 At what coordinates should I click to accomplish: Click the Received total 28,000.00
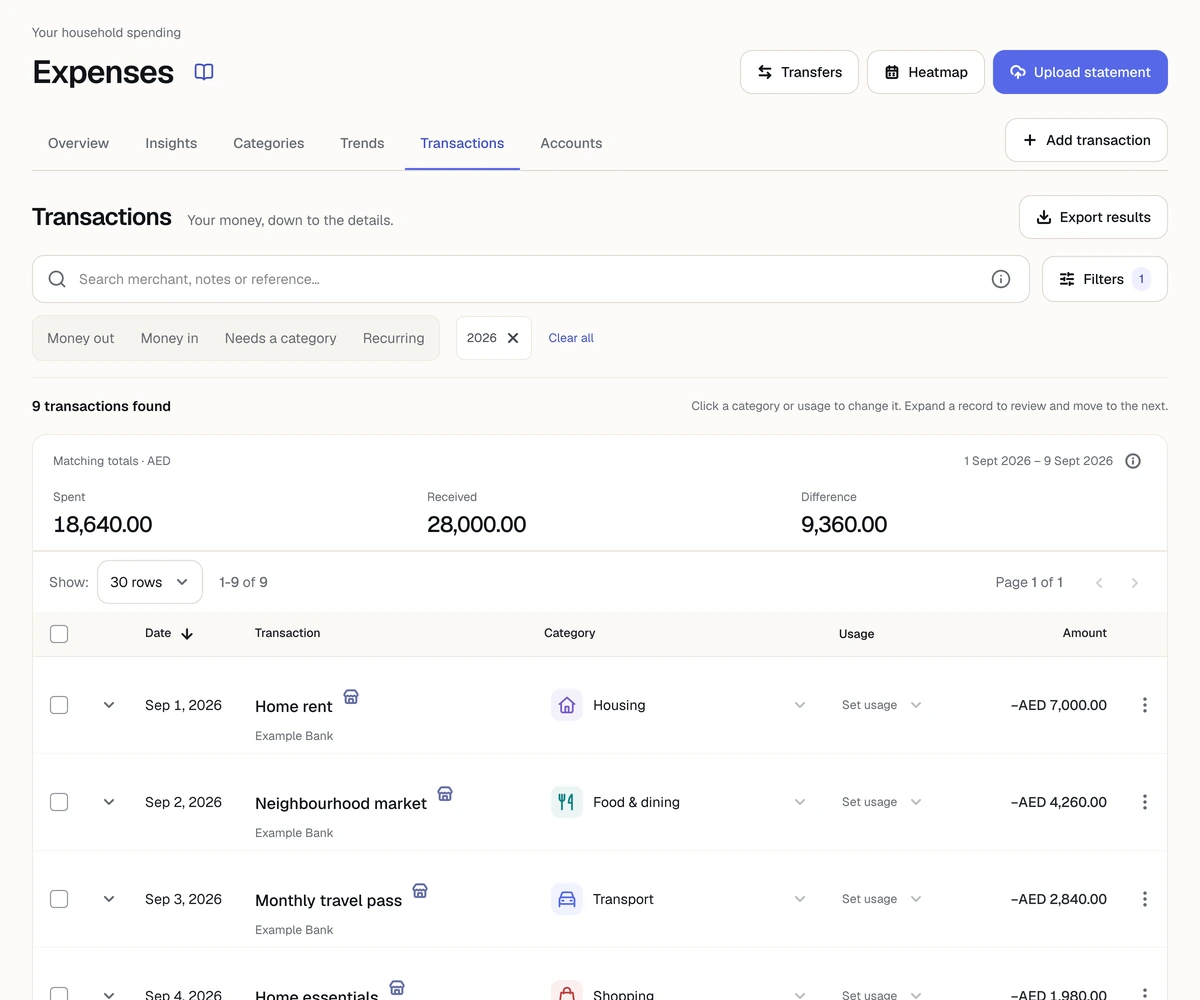[476, 524]
